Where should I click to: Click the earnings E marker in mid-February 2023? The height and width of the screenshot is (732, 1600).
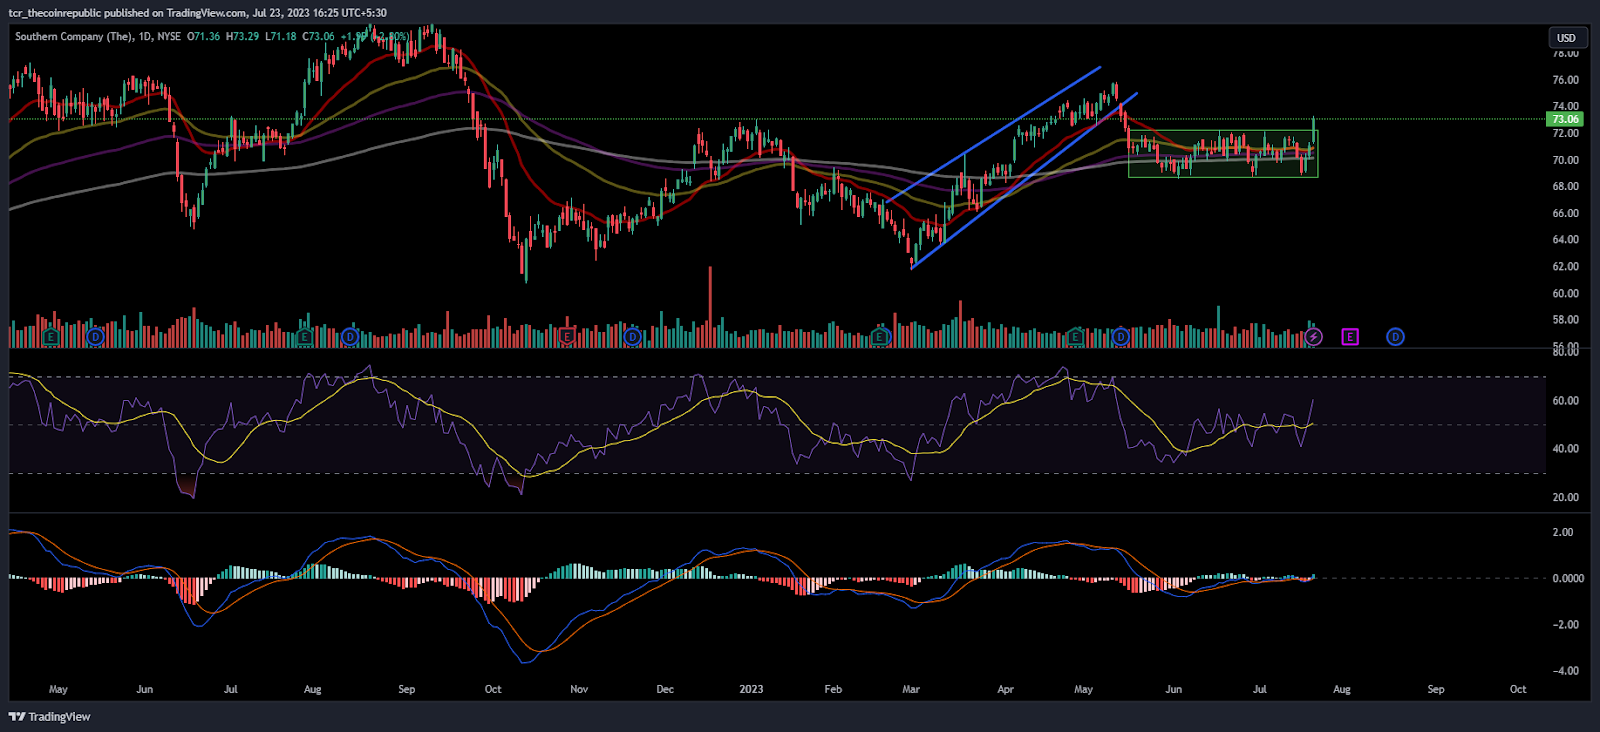coord(880,337)
